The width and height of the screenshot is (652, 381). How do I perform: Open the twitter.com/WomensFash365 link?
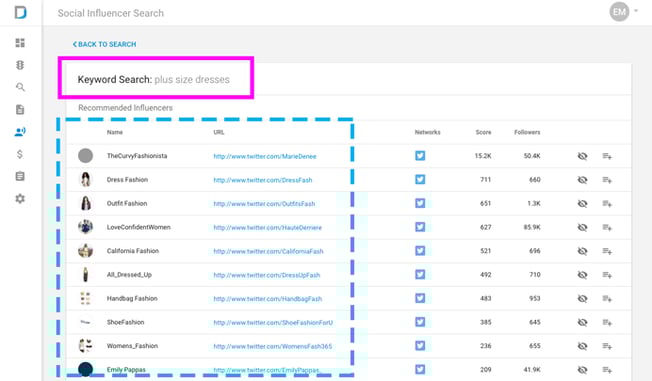coord(273,346)
